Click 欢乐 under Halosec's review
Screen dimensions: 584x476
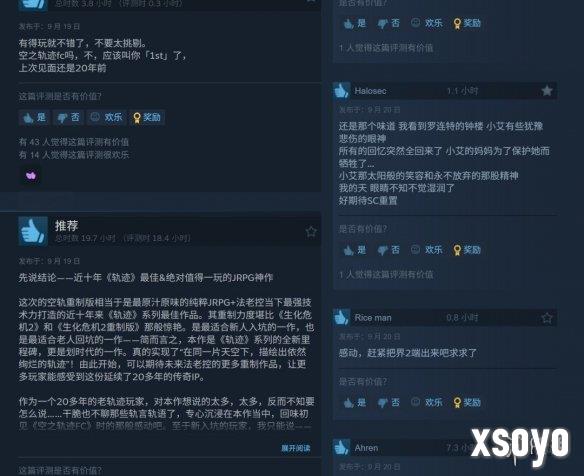426,250
